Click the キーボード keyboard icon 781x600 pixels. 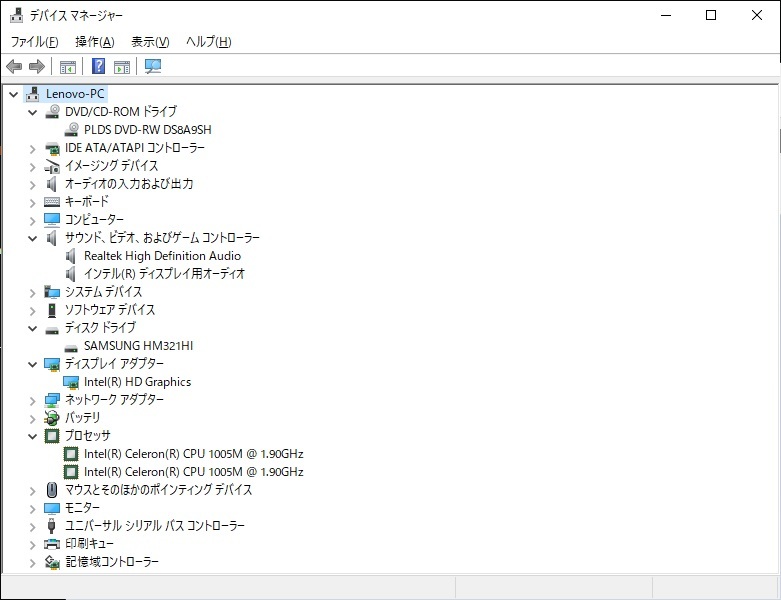point(52,202)
